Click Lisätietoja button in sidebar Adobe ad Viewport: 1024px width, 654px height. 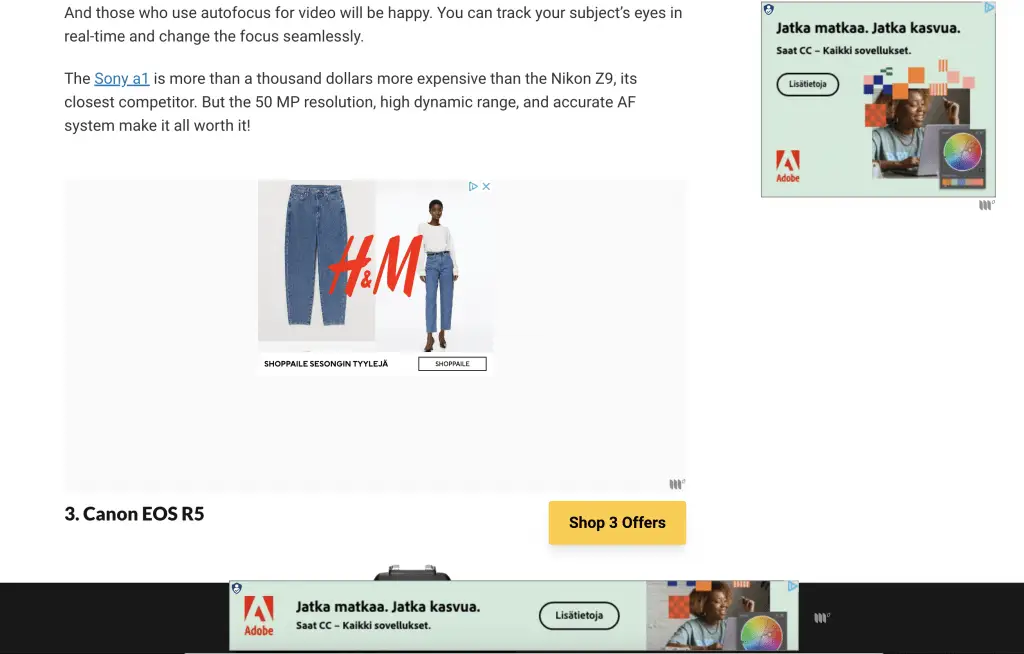tap(808, 84)
